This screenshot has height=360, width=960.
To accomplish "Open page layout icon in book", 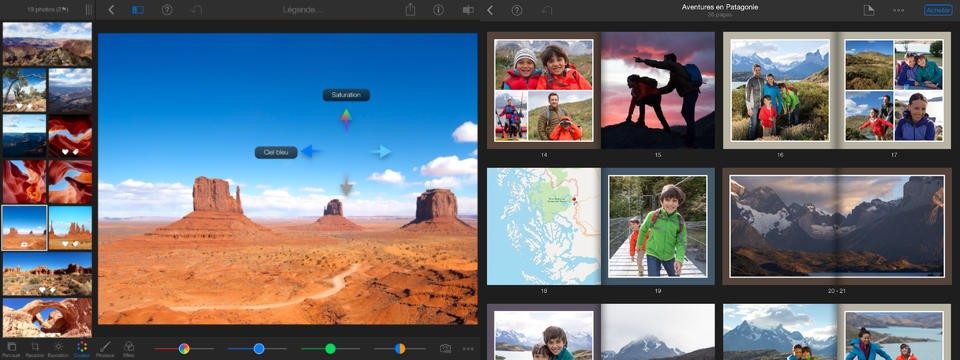I will [868, 10].
